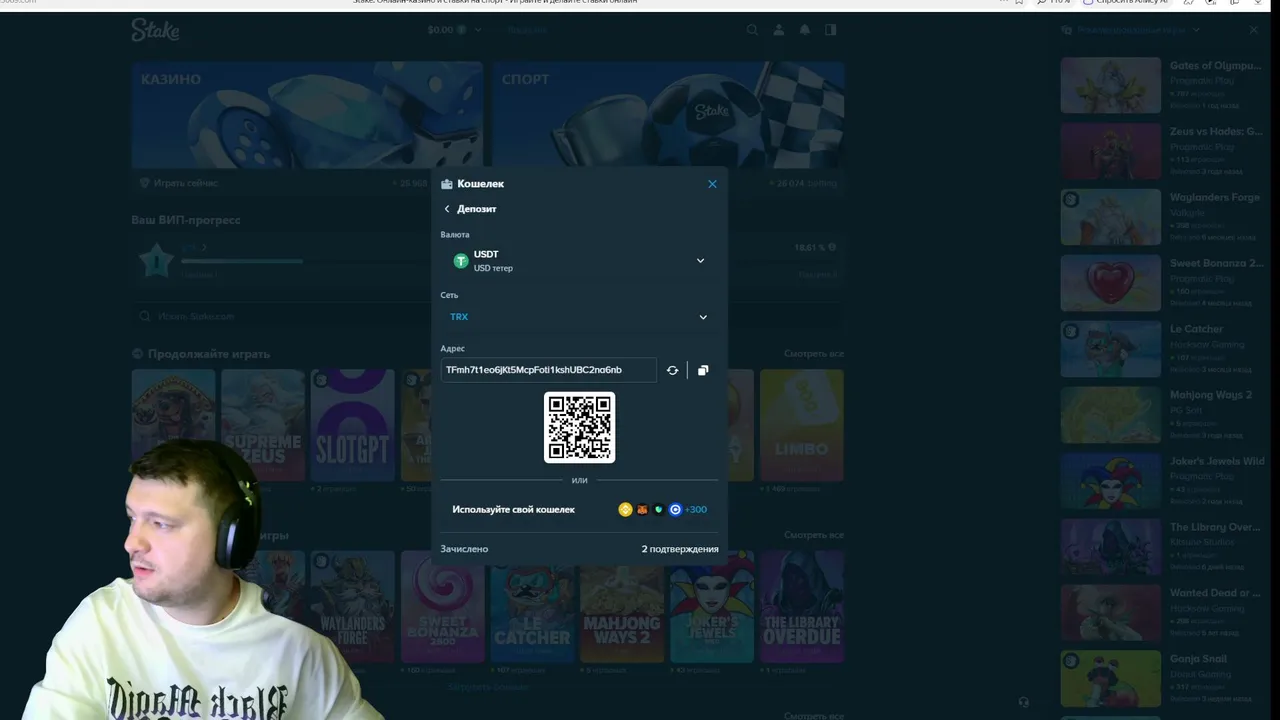The image size is (1280, 720).
Task: Select the blue Coinbase wallet icon
Action: [x=675, y=510]
